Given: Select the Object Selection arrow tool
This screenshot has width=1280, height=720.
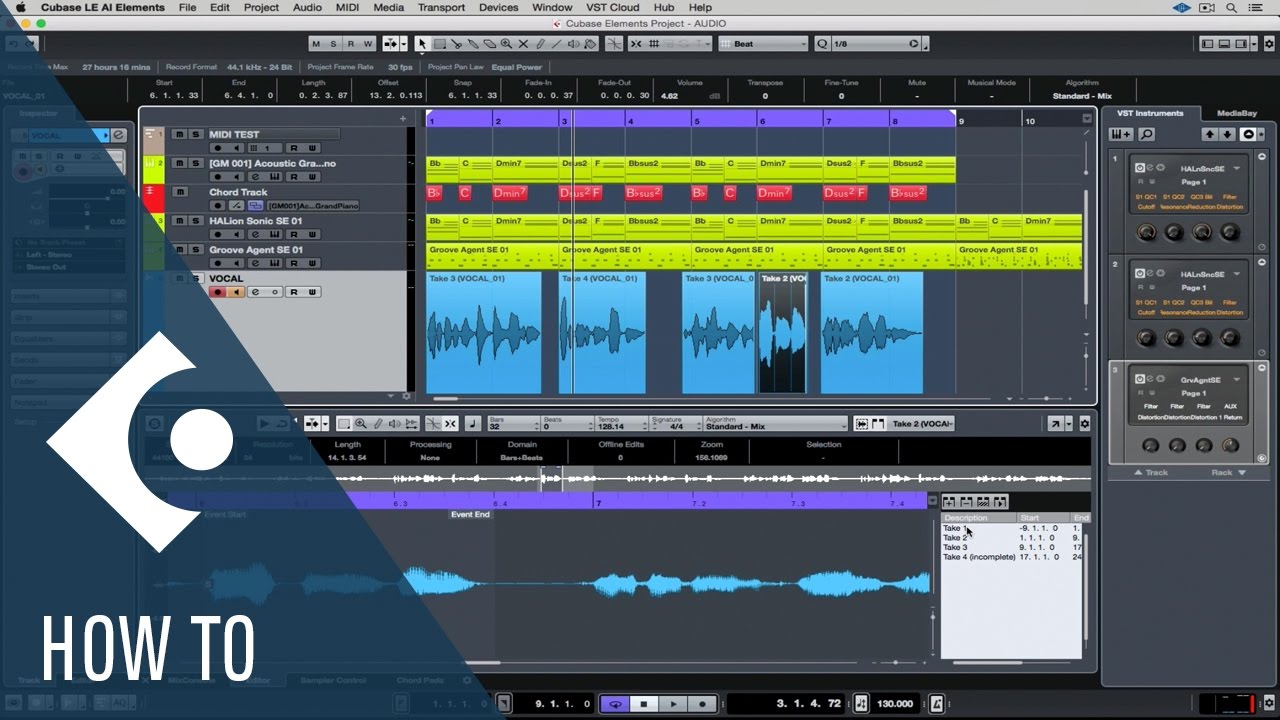Looking at the screenshot, I should coord(422,44).
